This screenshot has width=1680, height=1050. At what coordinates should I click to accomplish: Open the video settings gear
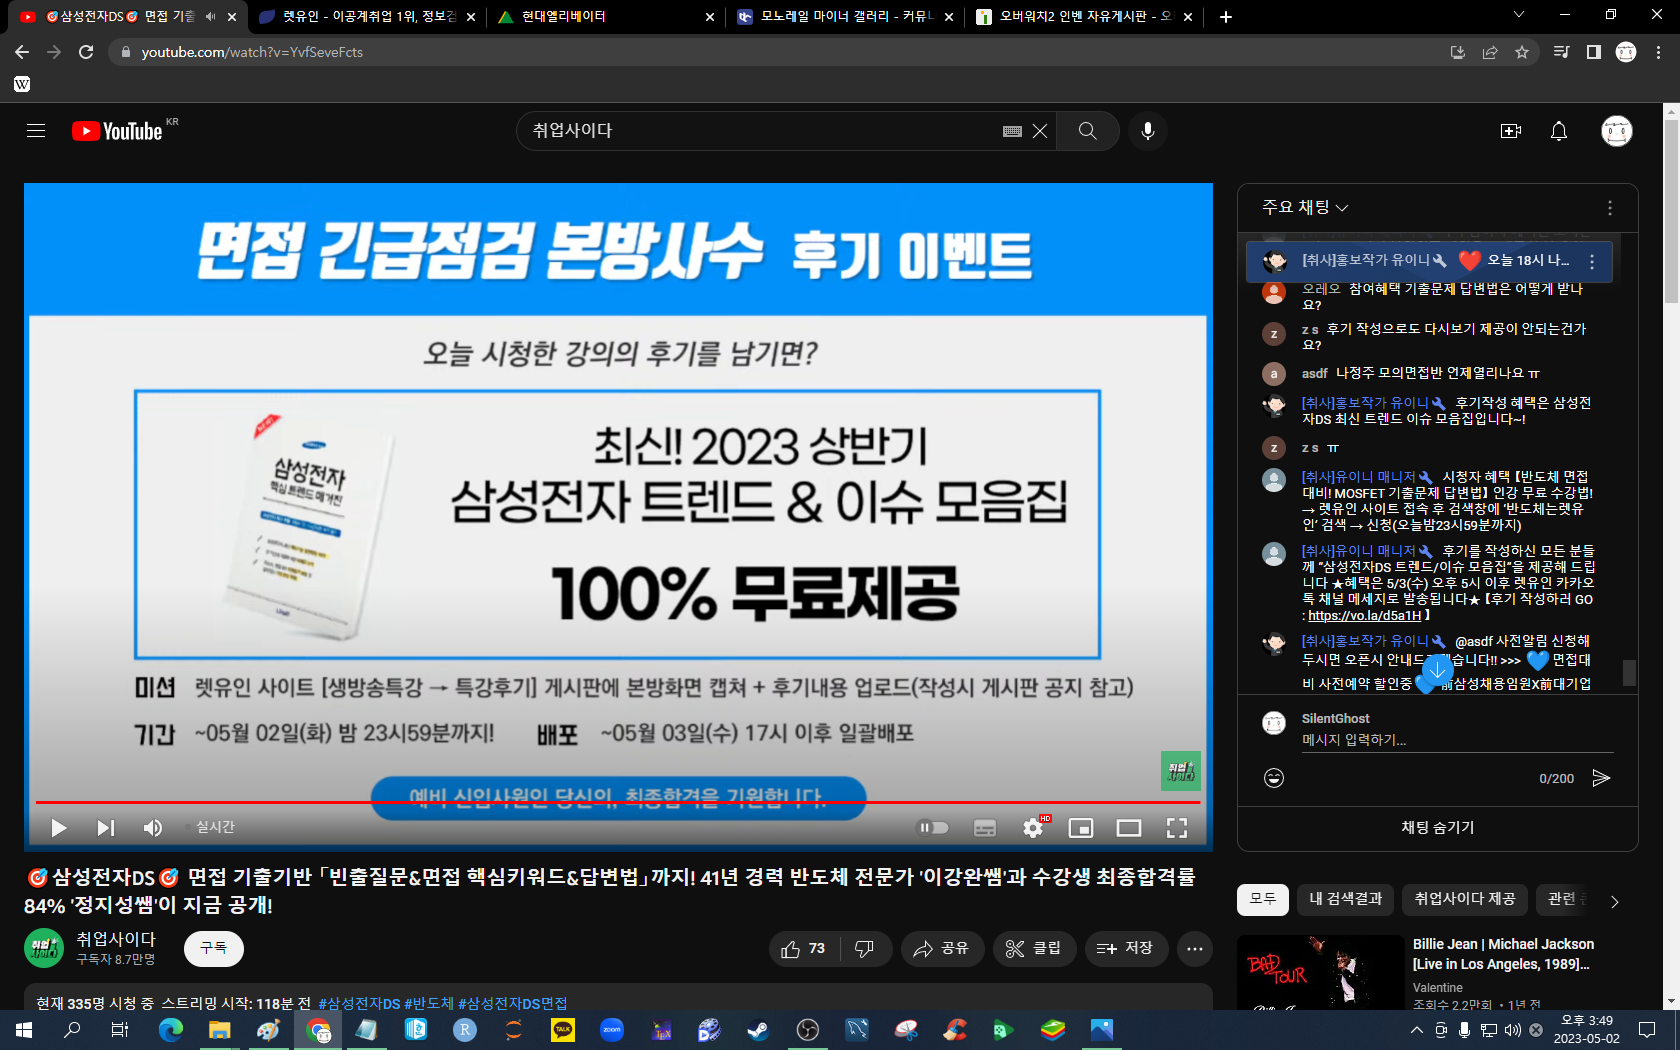(1033, 828)
